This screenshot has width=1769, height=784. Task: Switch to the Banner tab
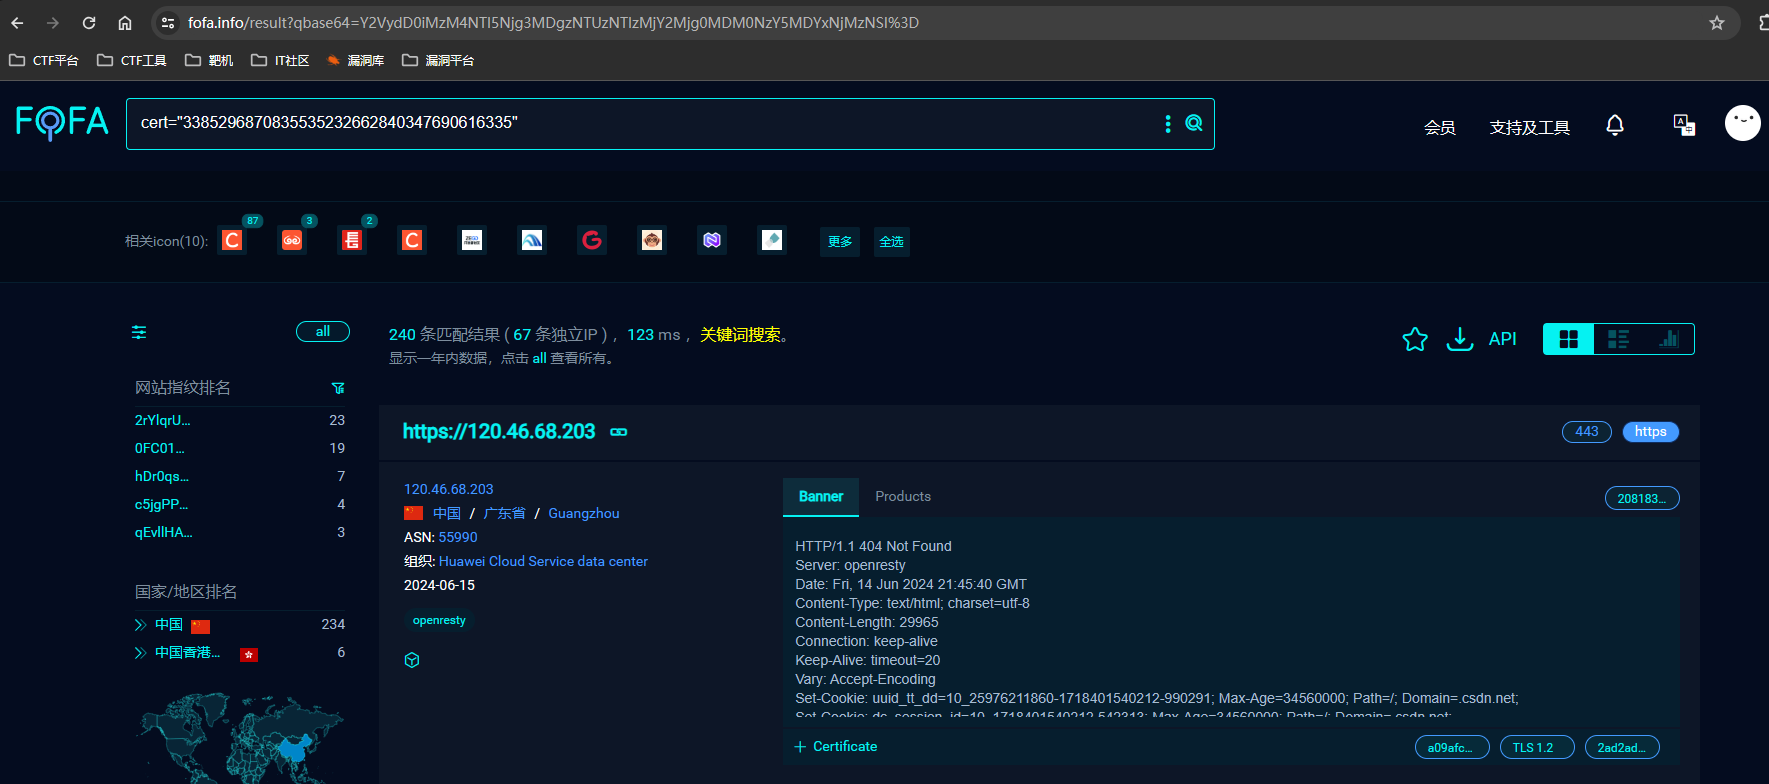tap(821, 497)
